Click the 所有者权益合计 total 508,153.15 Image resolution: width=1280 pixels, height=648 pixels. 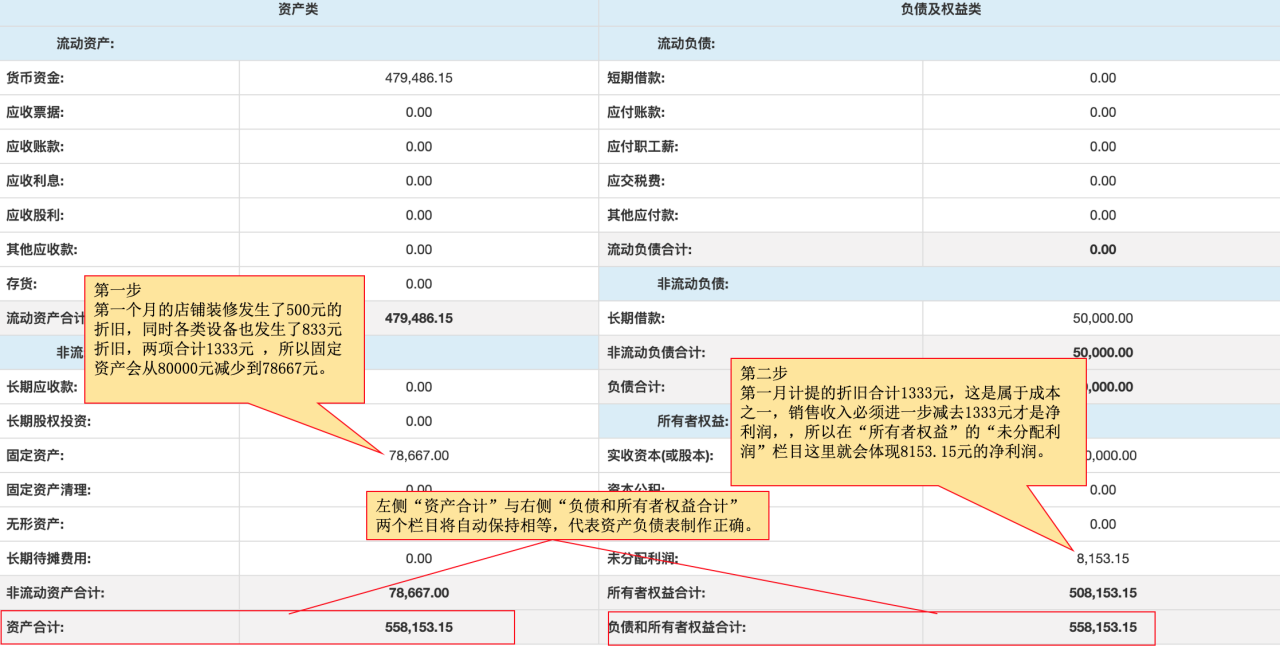[1102, 593]
